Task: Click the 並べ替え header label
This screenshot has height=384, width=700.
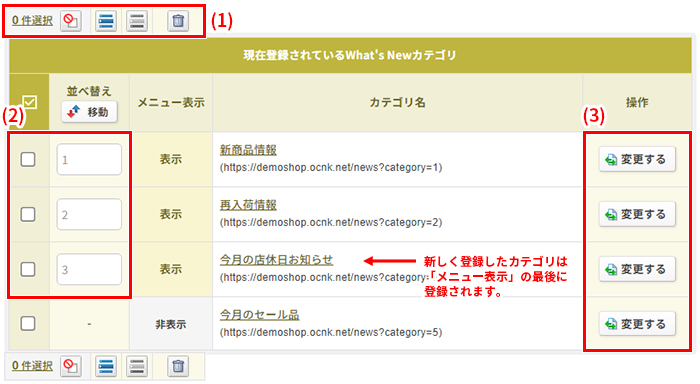Action: [89, 91]
